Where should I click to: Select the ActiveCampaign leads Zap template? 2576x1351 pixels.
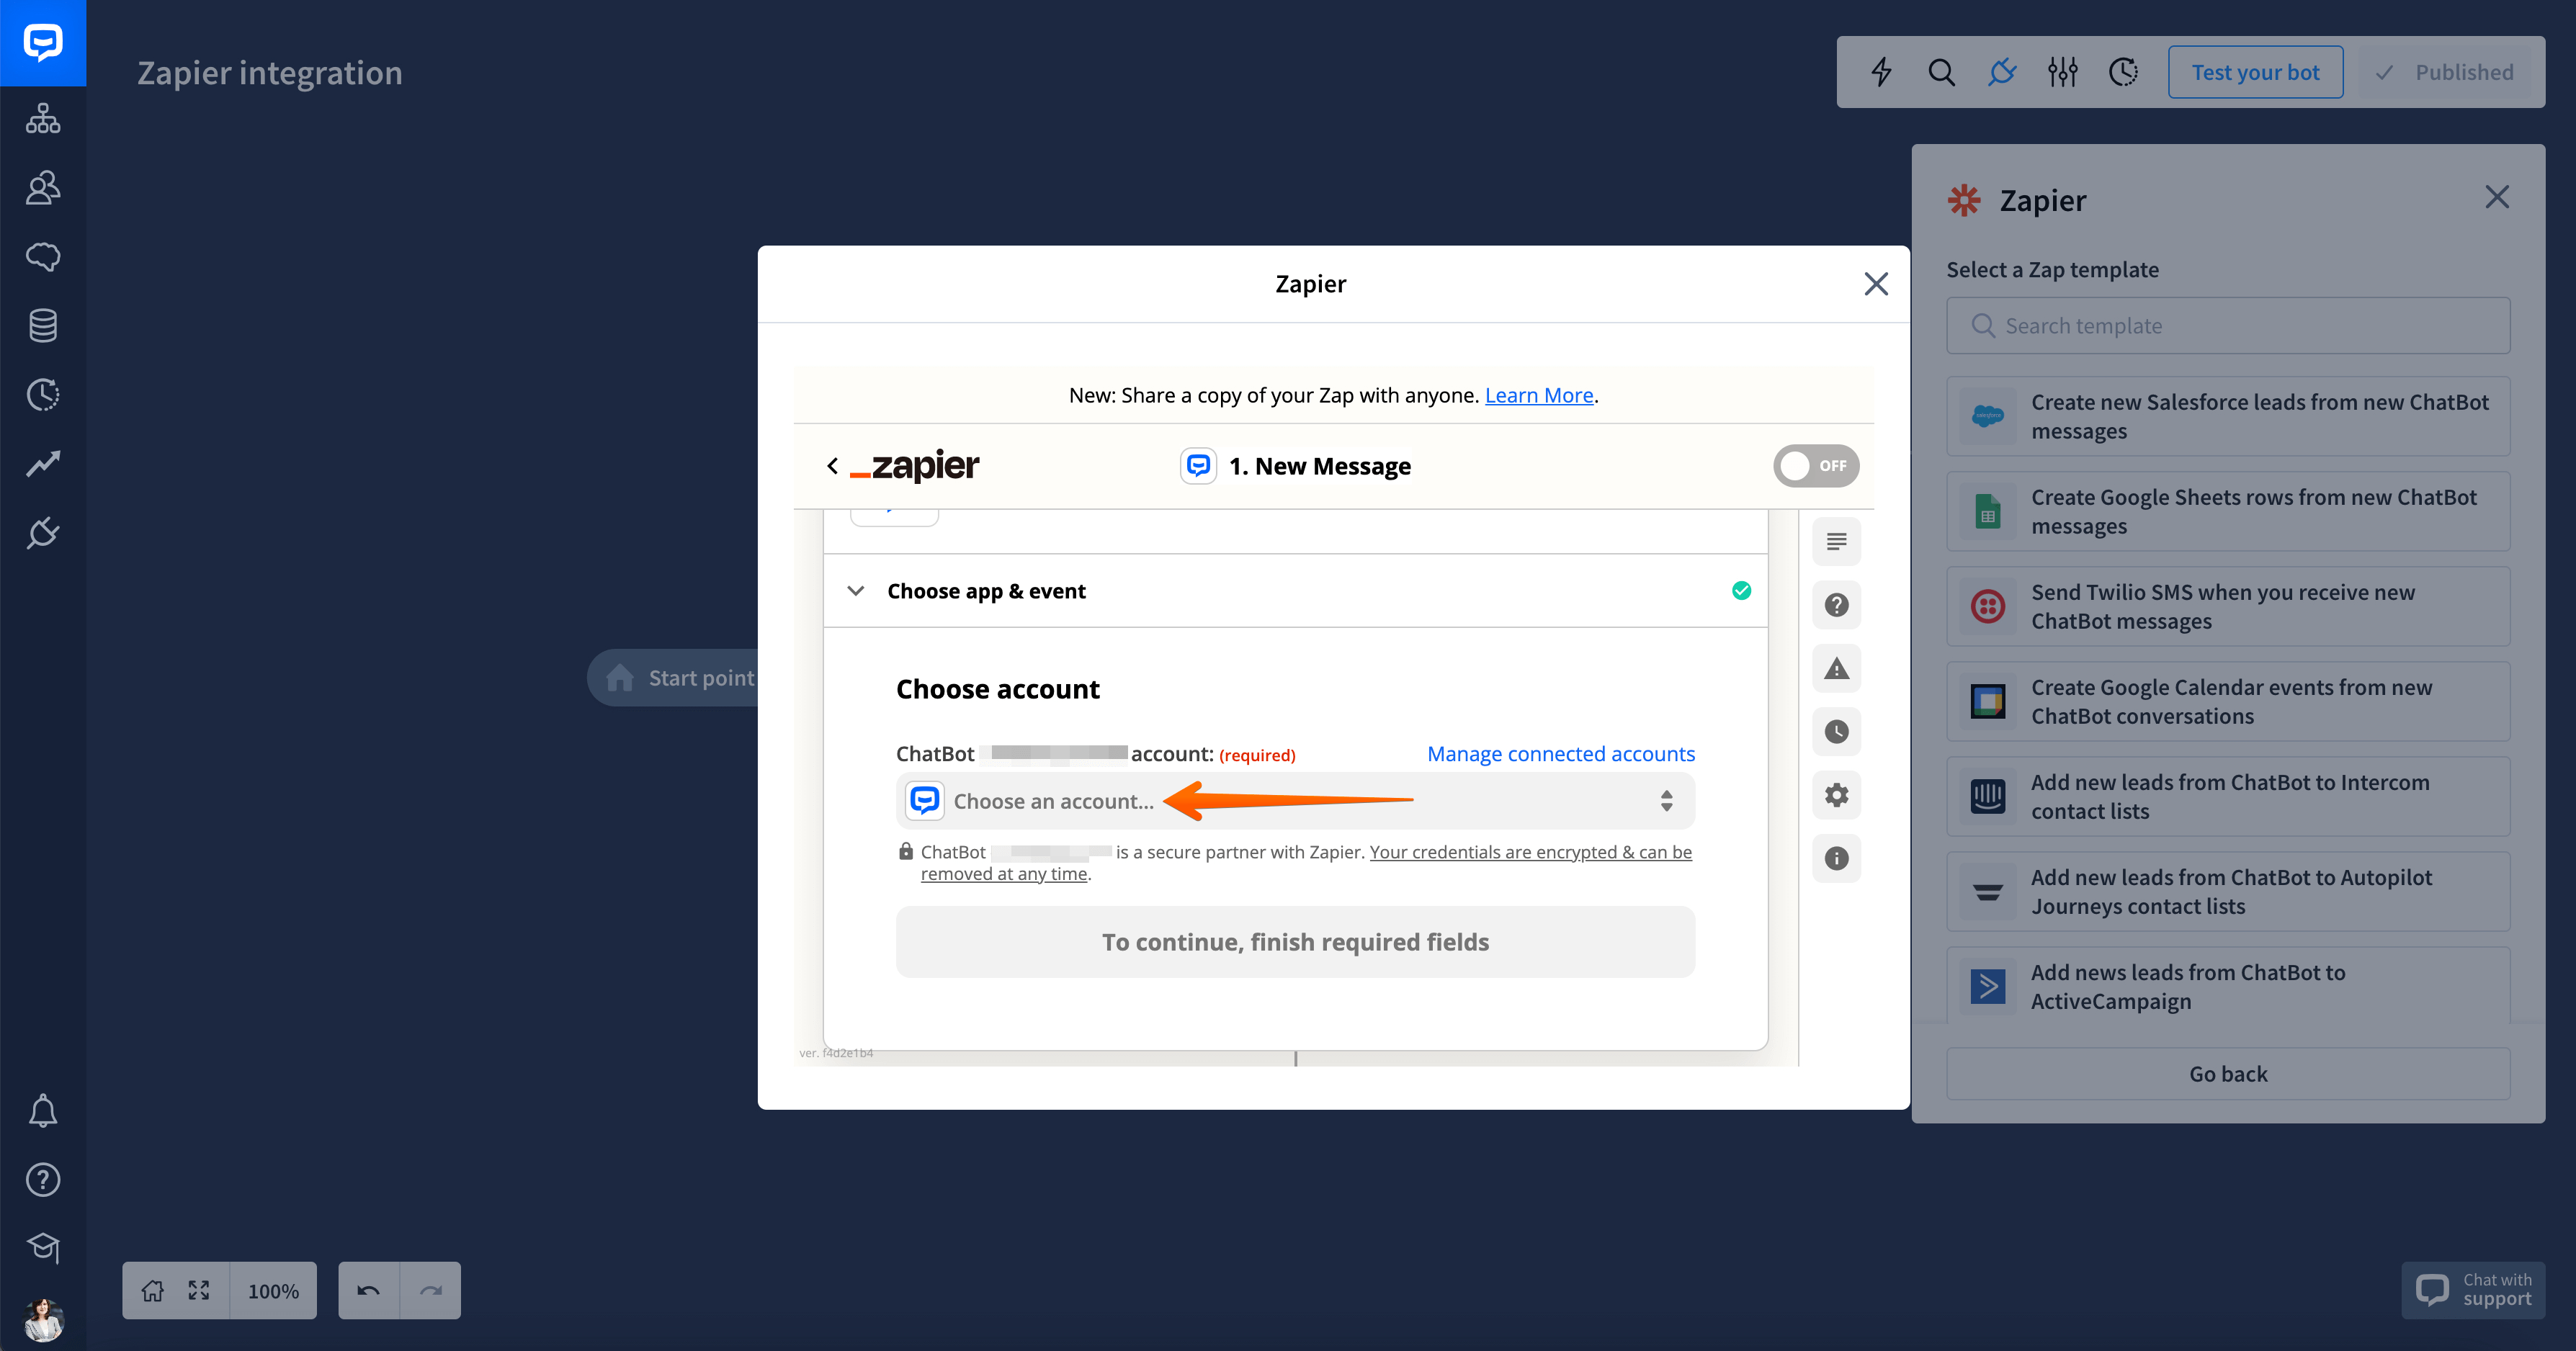pos(2228,986)
